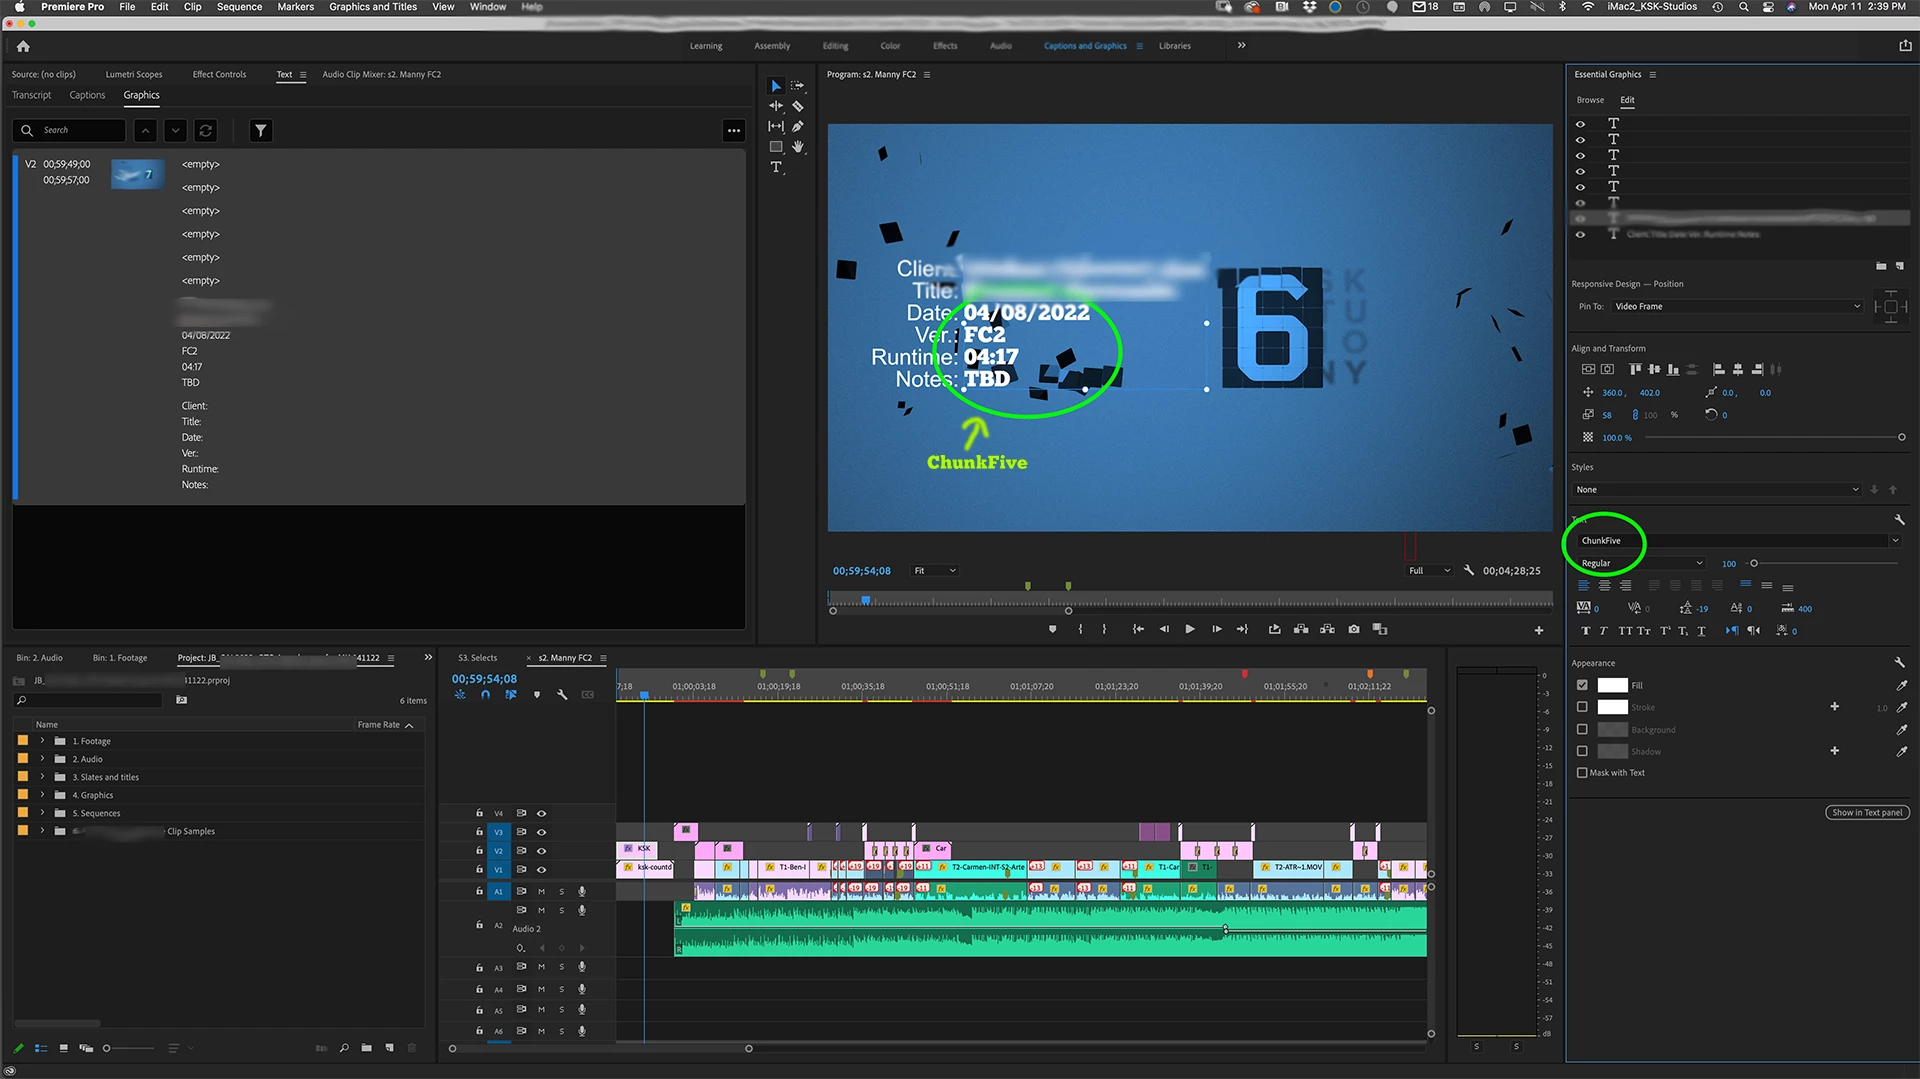Click the filter icon in Text panel
The image size is (1920, 1079).
coord(261,131)
